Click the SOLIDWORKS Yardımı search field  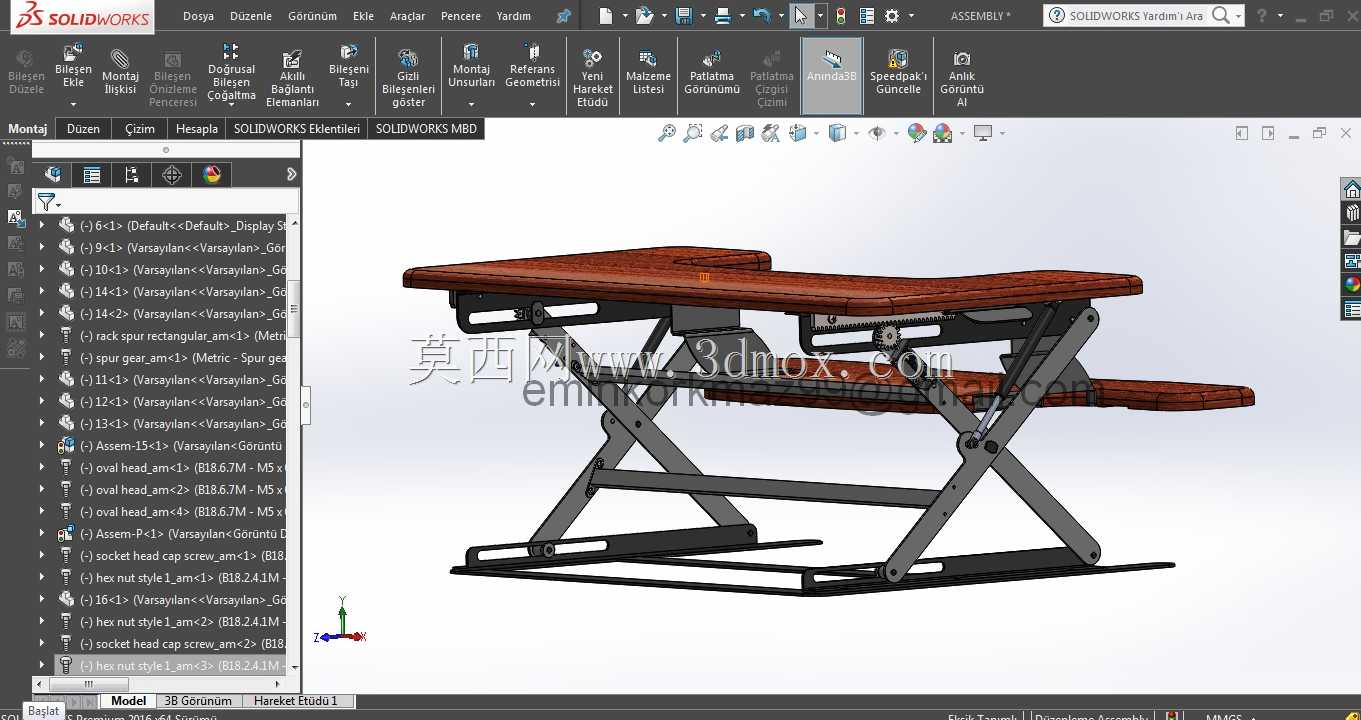click(1136, 16)
